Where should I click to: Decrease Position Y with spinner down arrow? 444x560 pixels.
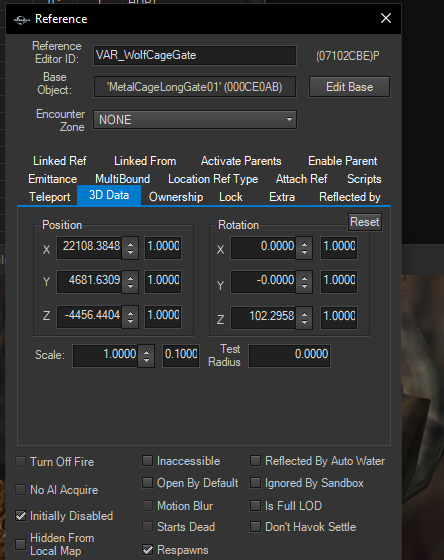coord(130,287)
